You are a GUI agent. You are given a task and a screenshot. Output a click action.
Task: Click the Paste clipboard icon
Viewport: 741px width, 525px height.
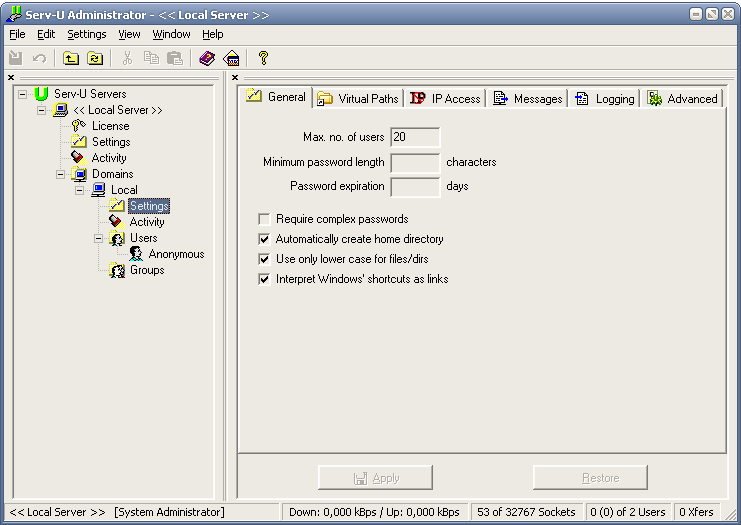click(175, 58)
